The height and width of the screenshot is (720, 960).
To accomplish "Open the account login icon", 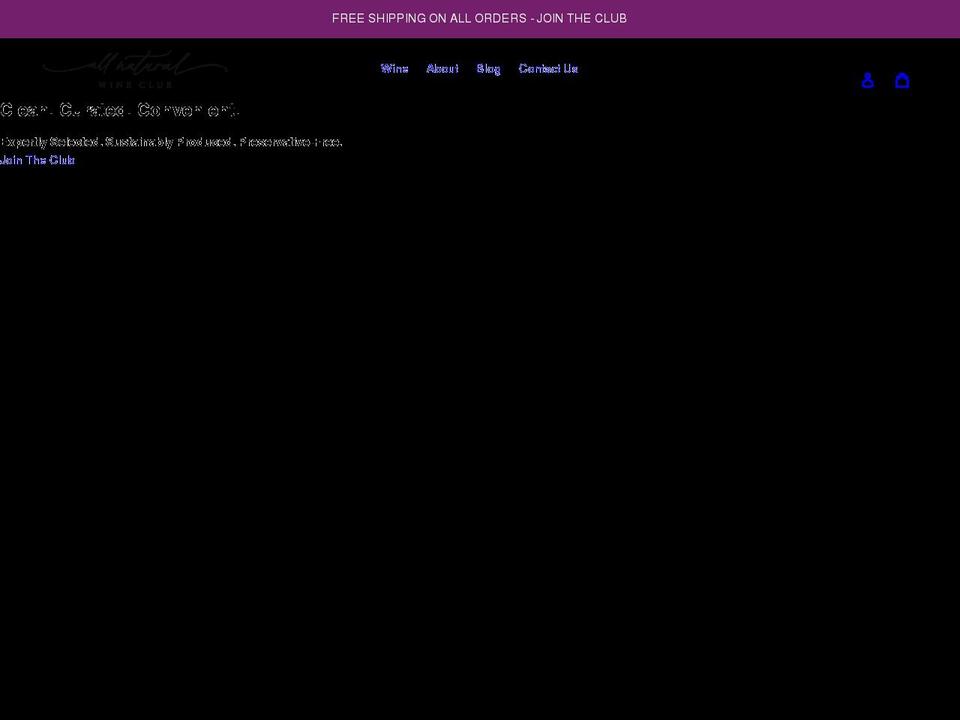I will point(868,80).
